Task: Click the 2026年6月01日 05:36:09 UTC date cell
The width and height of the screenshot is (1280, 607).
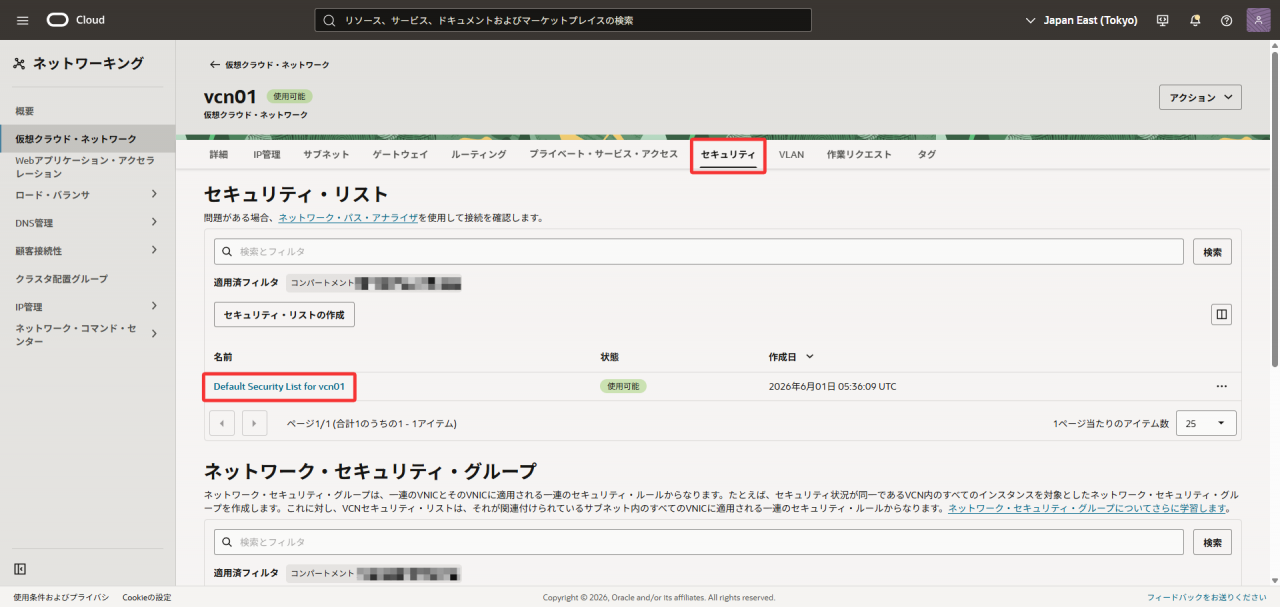Action: tap(832, 386)
